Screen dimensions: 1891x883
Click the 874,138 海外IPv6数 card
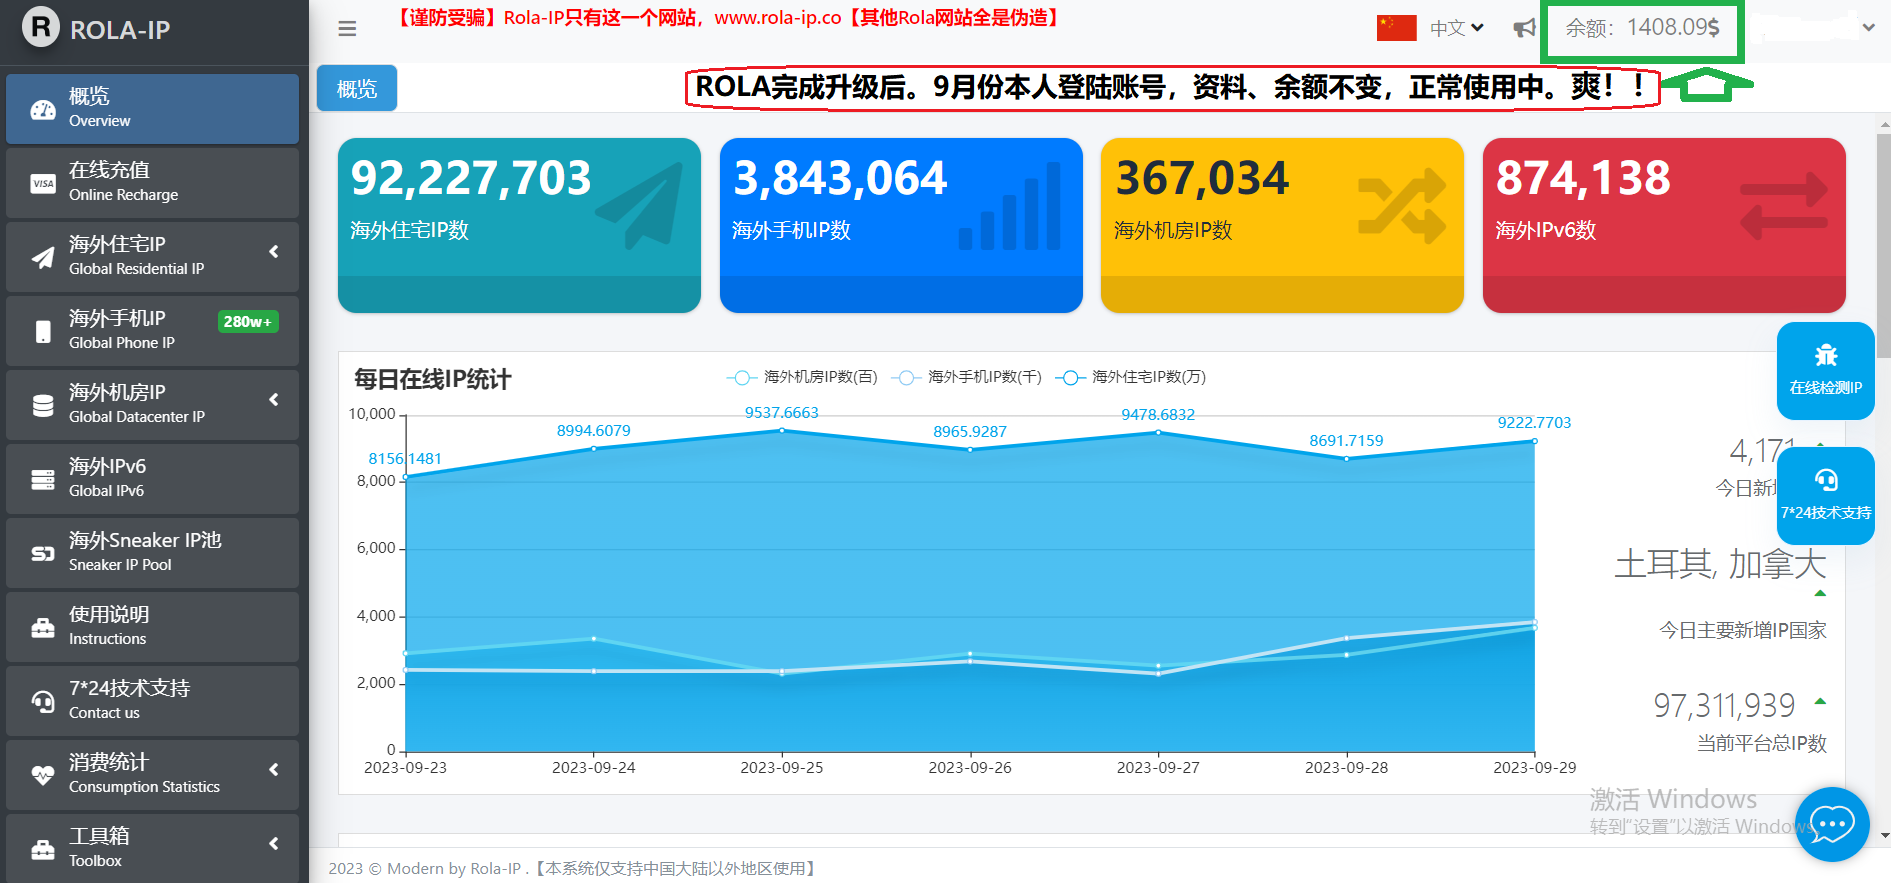tap(1664, 225)
